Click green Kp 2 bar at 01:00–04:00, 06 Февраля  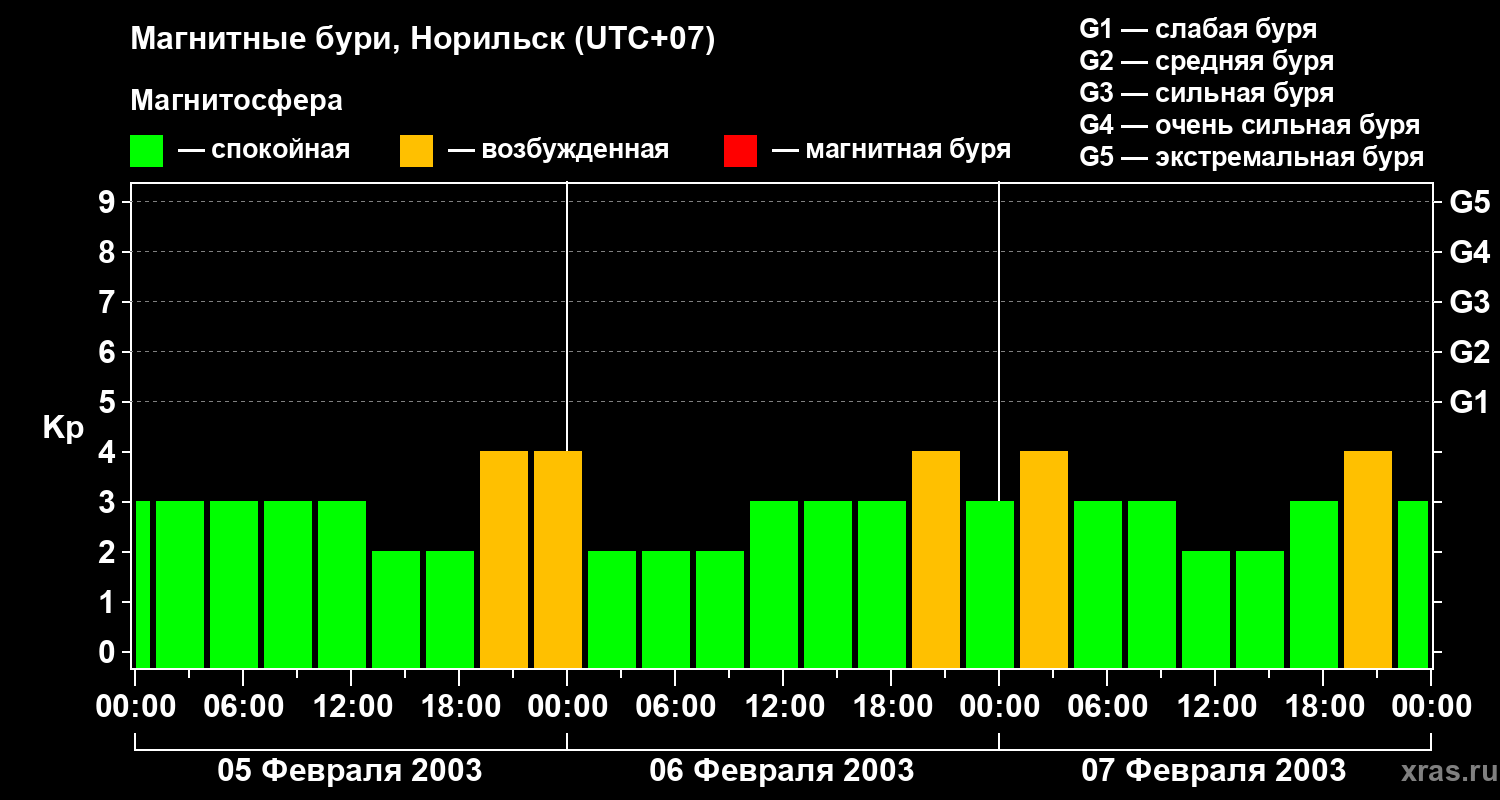point(612,609)
